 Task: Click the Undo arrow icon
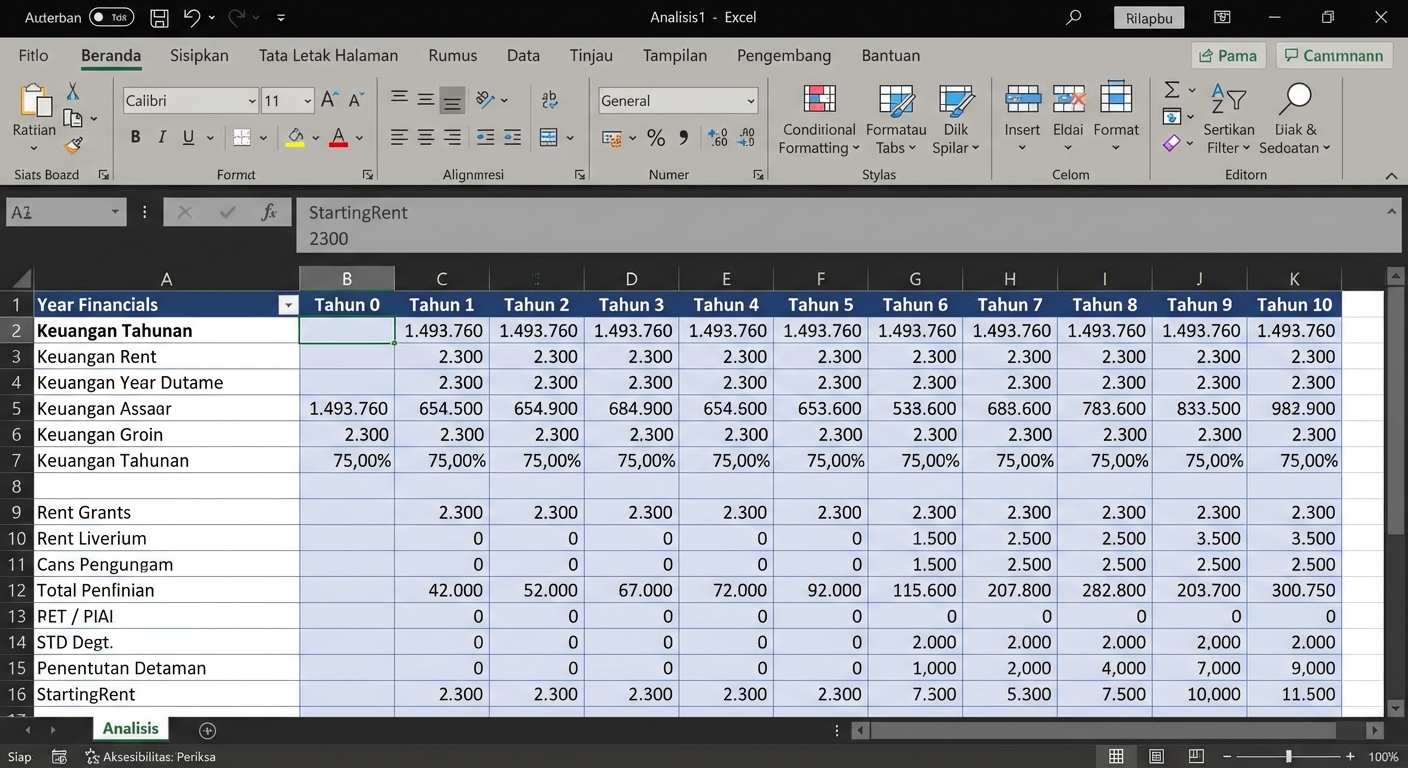click(x=192, y=18)
